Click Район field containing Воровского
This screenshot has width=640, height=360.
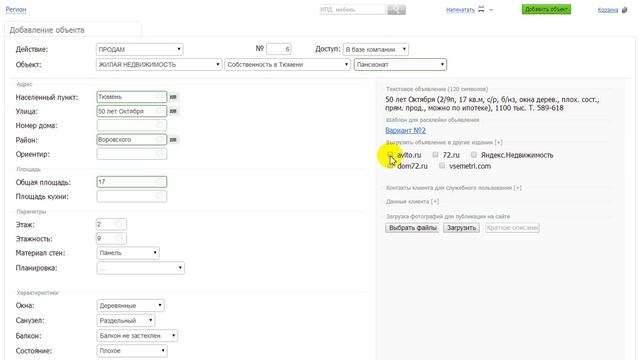click(131, 140)
